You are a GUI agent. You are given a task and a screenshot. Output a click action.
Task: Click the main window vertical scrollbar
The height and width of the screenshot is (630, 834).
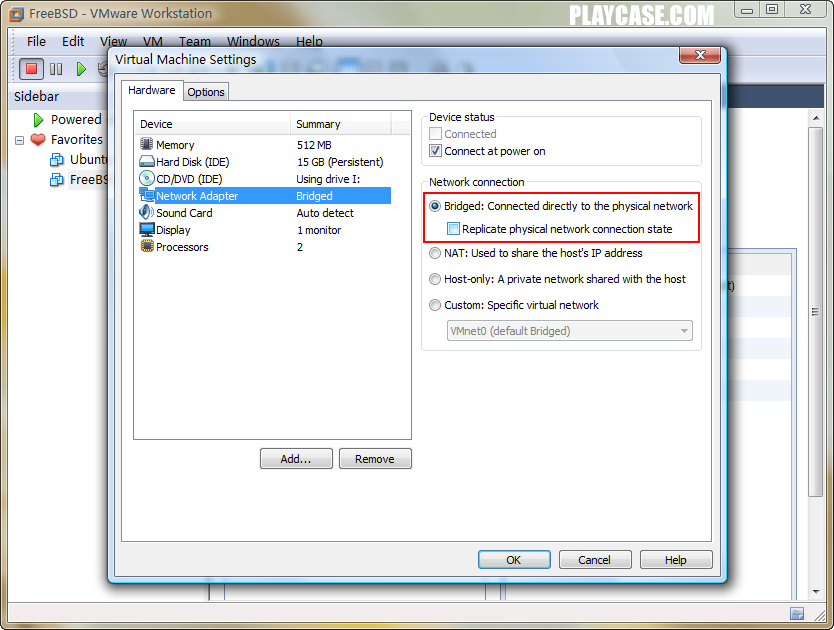[x=815, y=312]
